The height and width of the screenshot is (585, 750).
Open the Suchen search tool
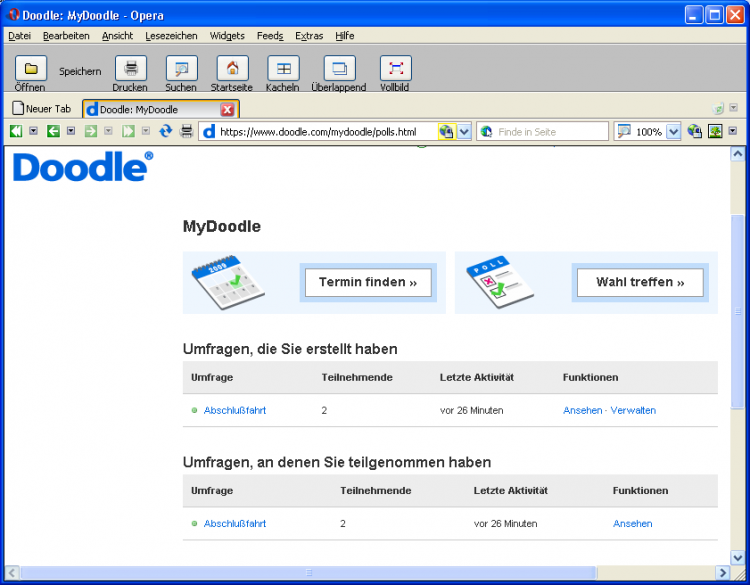(x=181, y=68)
